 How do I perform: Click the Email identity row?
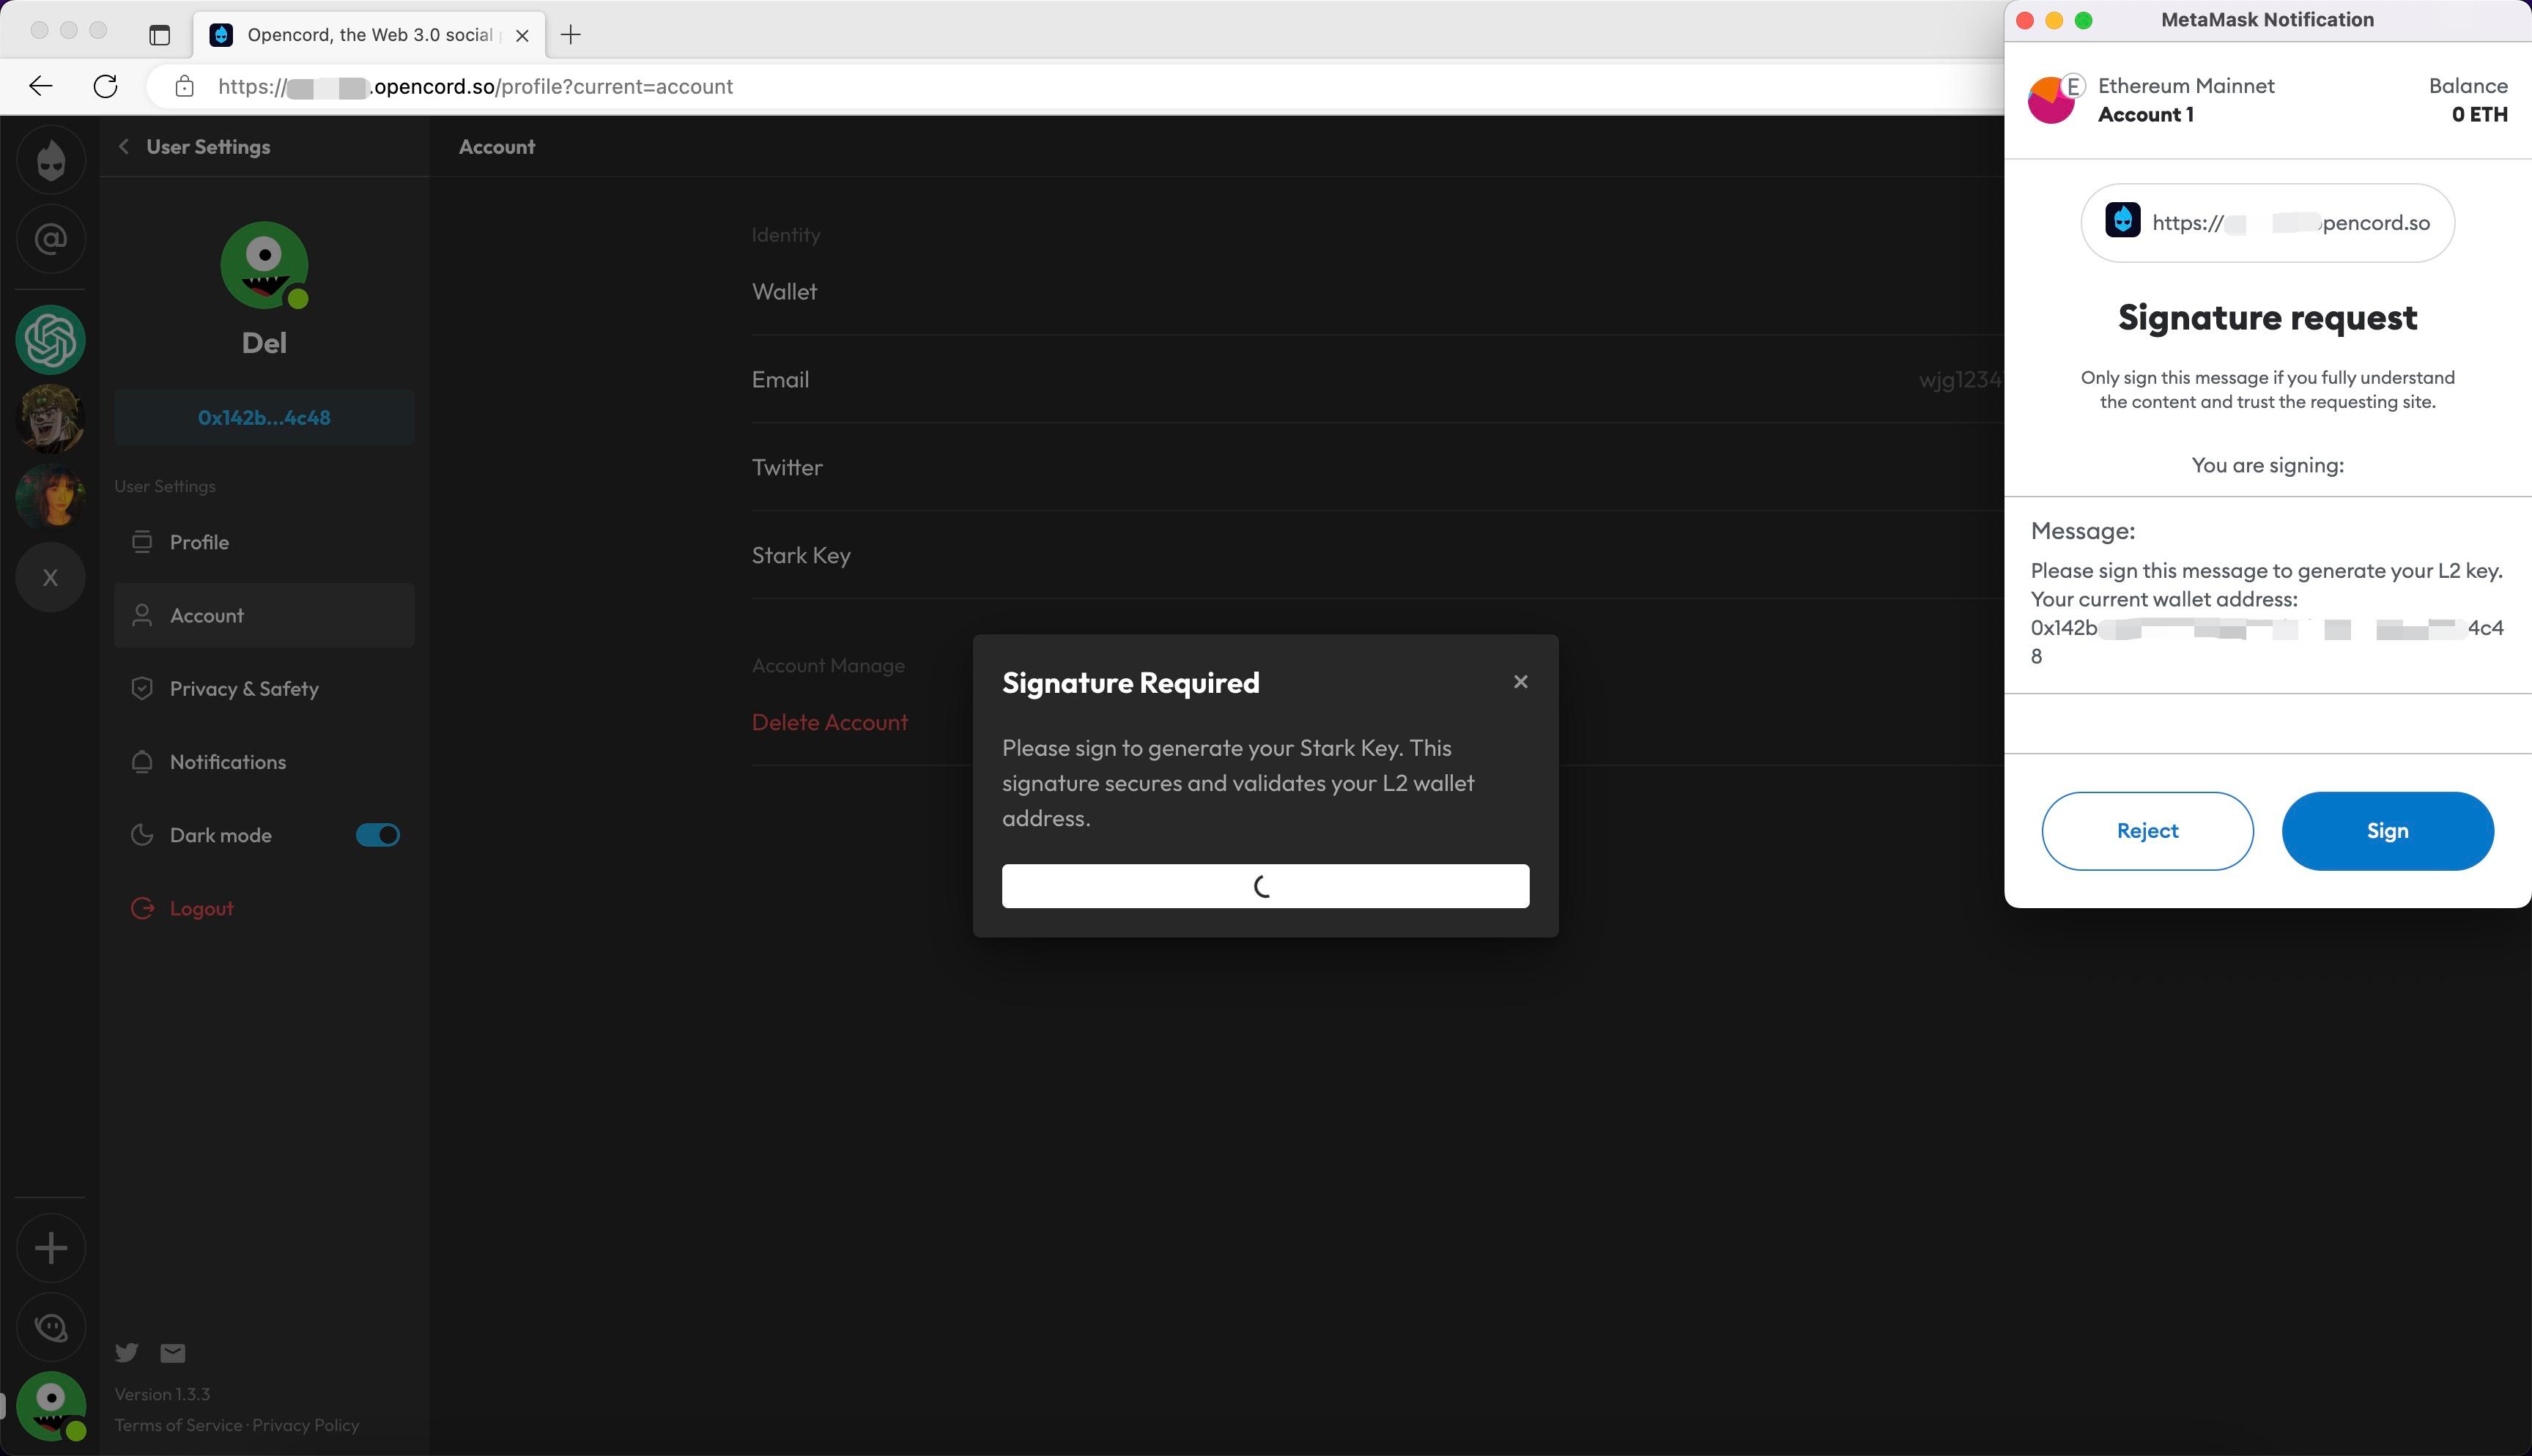(1377, 380)
